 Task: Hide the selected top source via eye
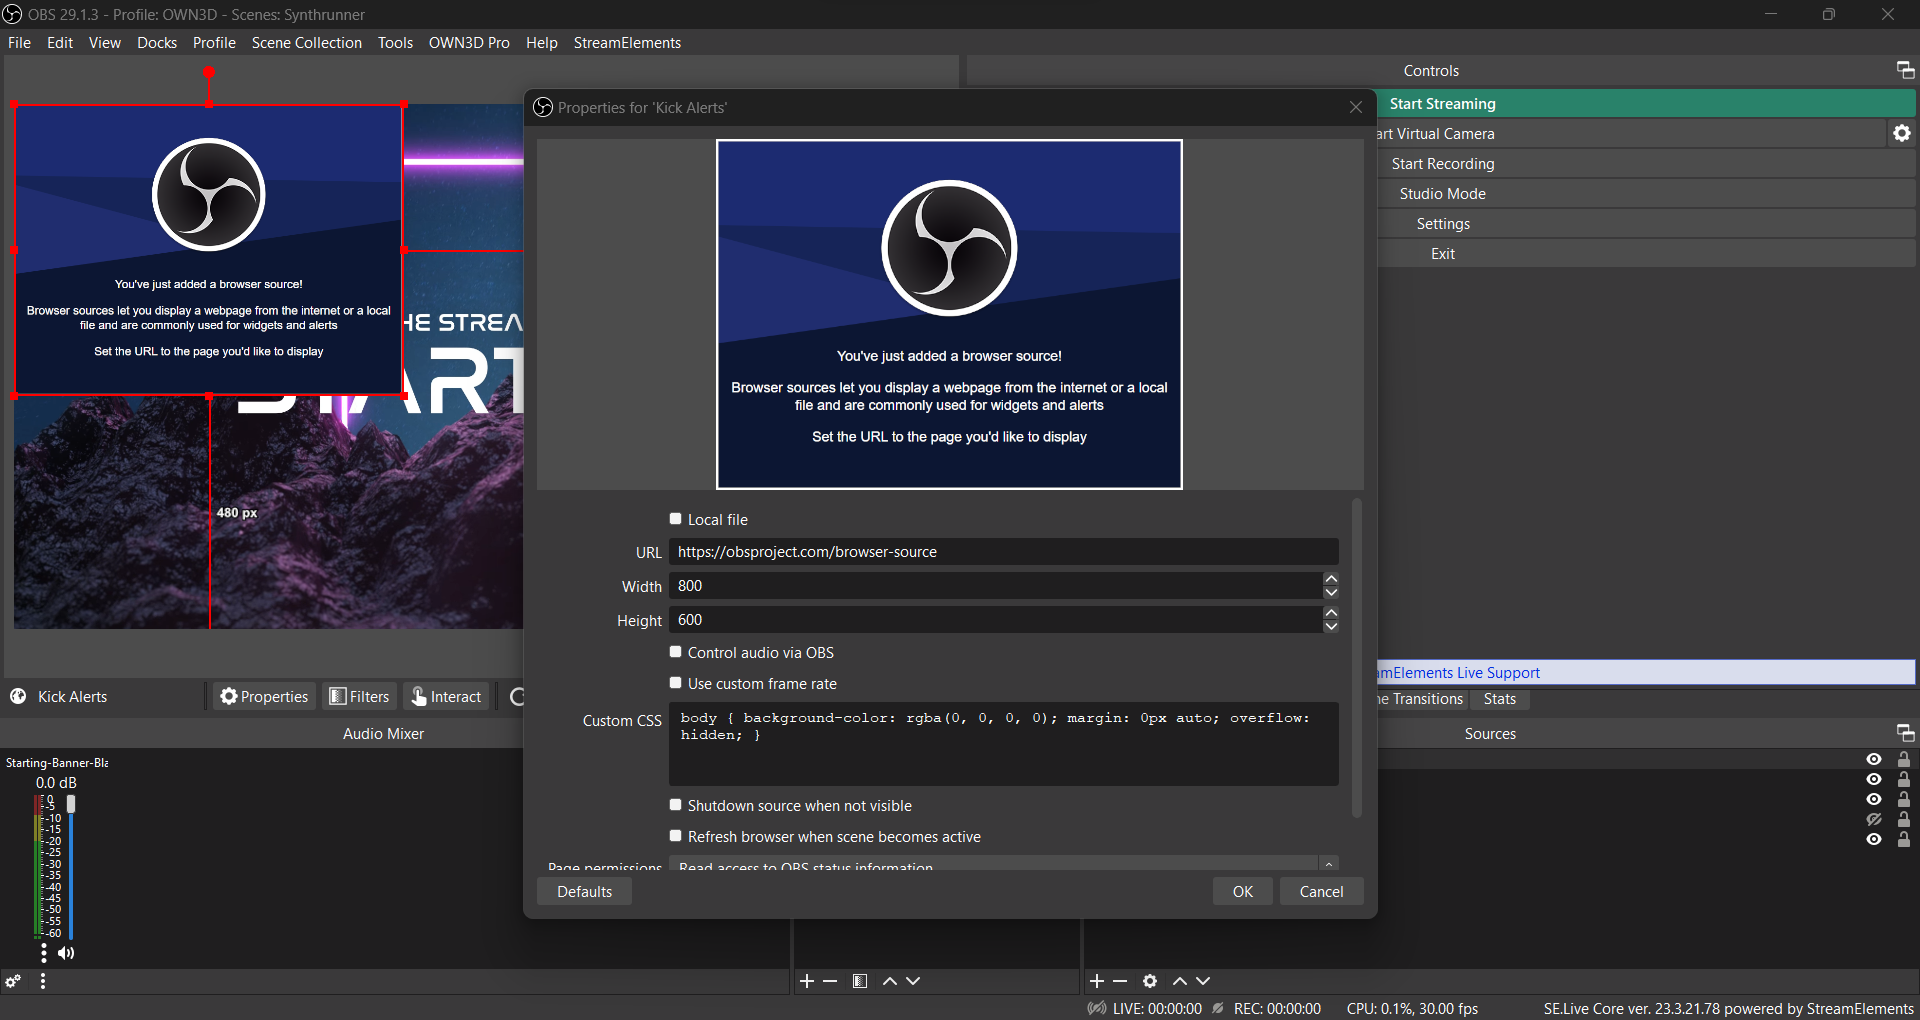click(1874, 759)
